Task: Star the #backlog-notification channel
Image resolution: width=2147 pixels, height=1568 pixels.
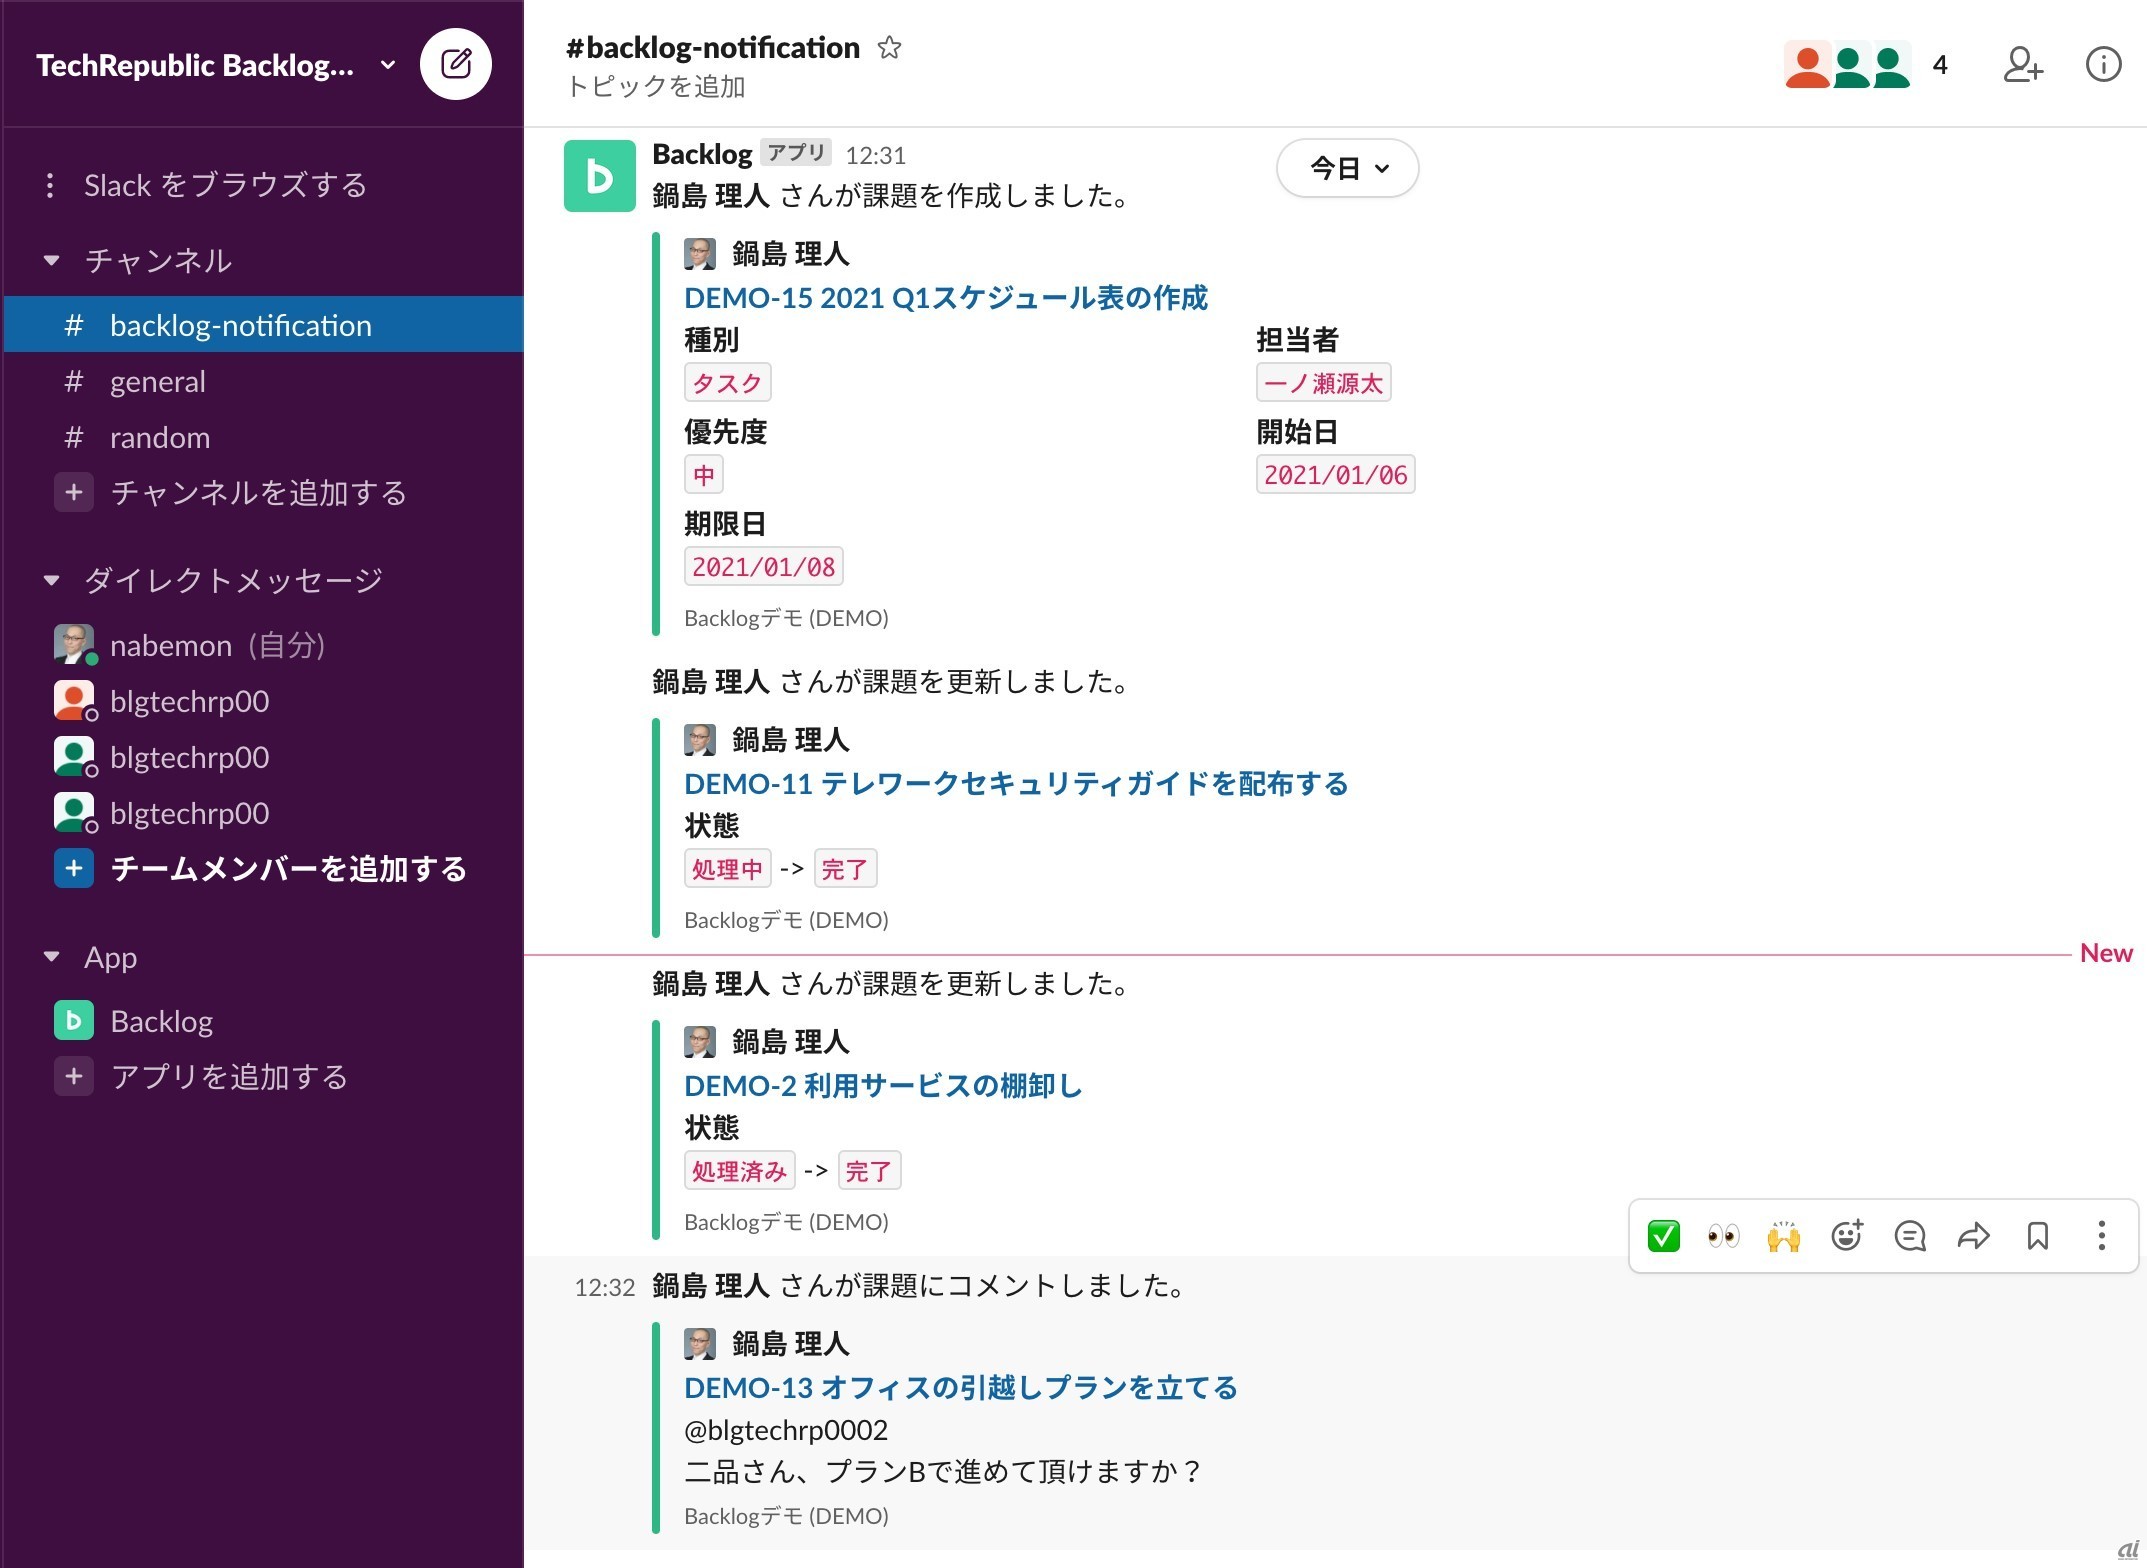Action: (x=889, y=47)
